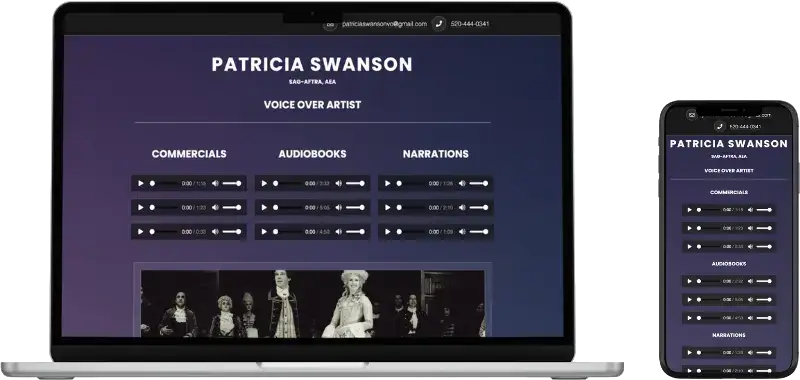
Task: Click COMMERCIALS heading on phone screen
Action: coord(729,192)
